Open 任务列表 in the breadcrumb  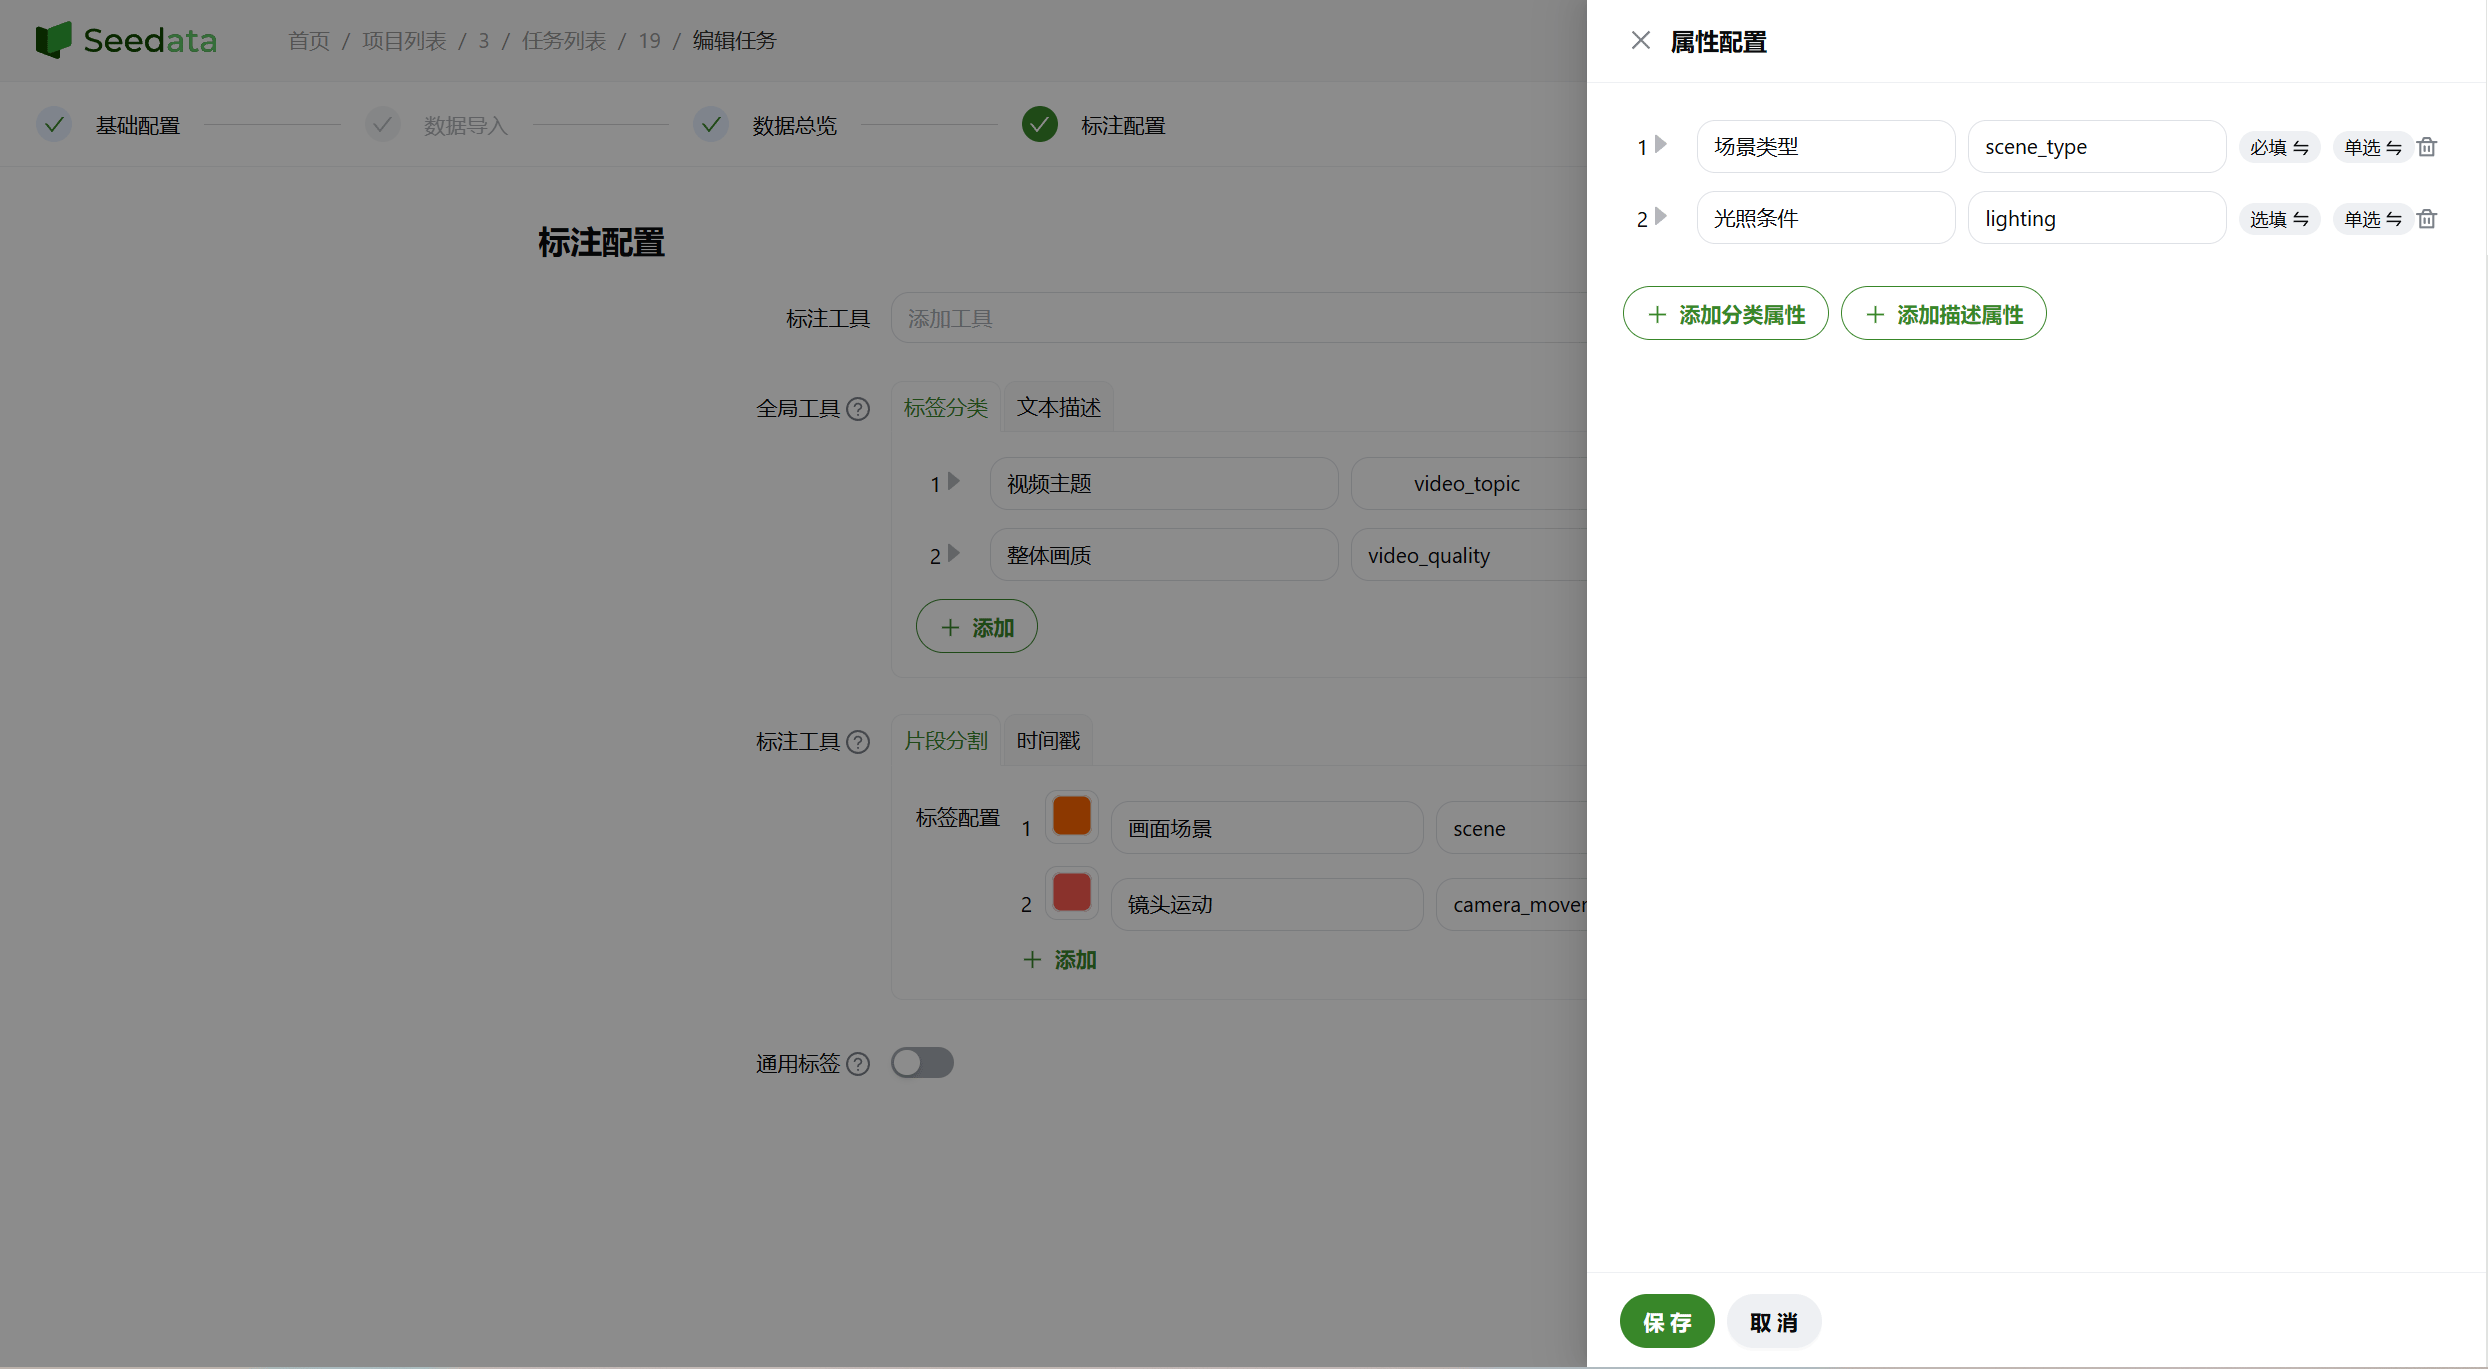(x=564, y=41)
